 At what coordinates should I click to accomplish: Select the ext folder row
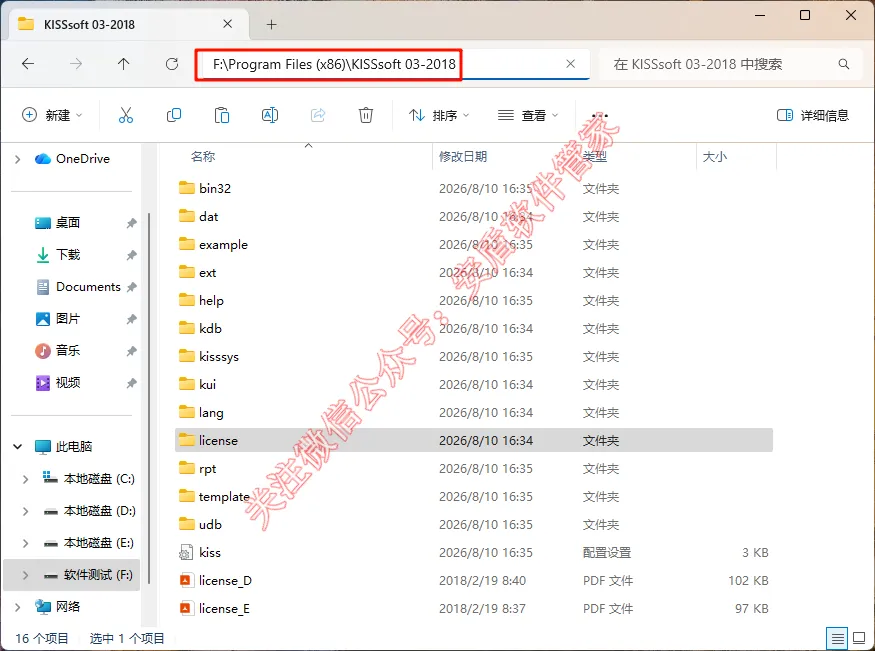pos(473,273)
